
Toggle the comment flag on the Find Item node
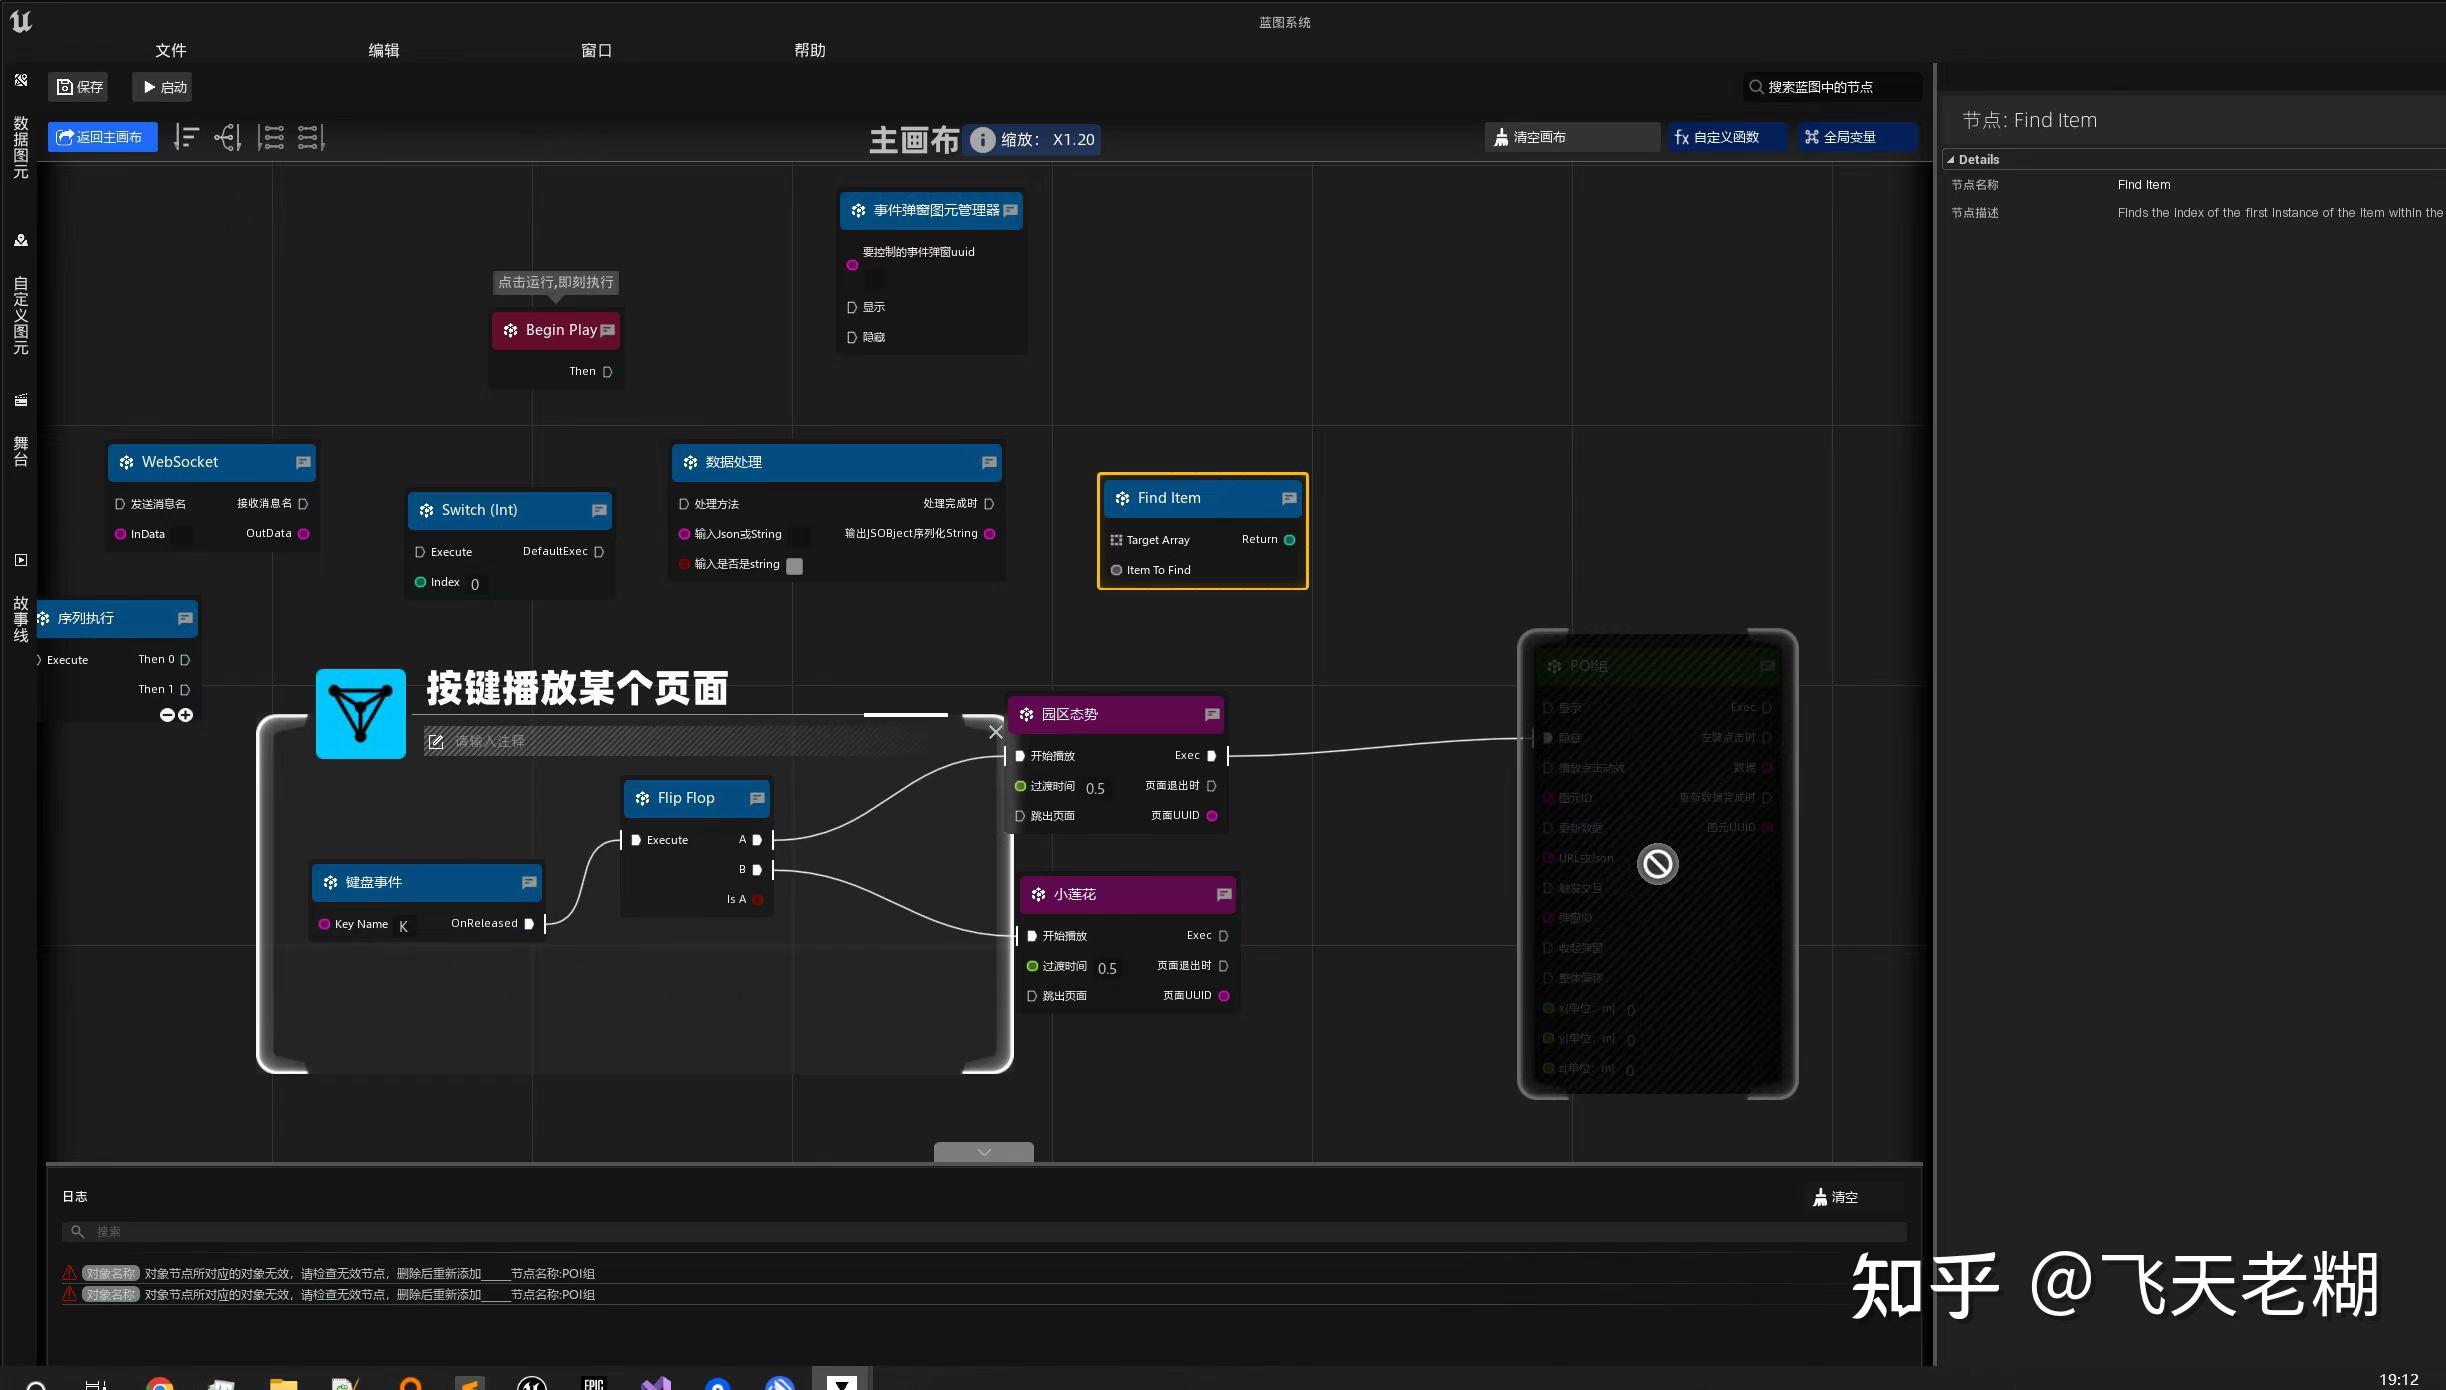pyautogui.click(x=1289, y=498)
